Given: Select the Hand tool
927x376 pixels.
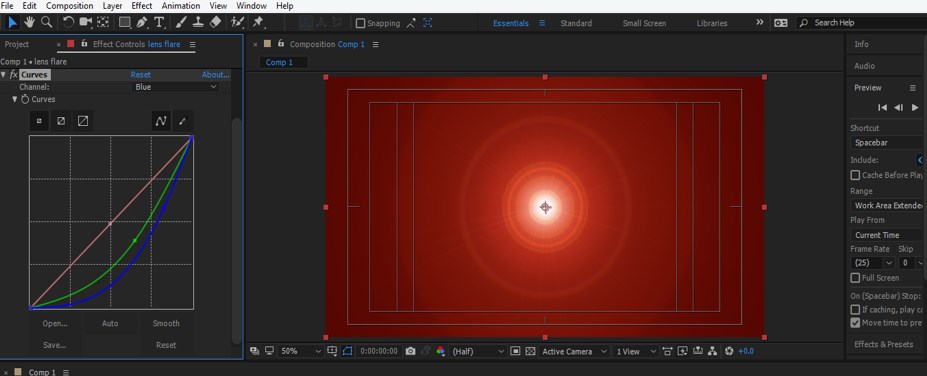Looking at the screenshot, I should coord(29,22).
